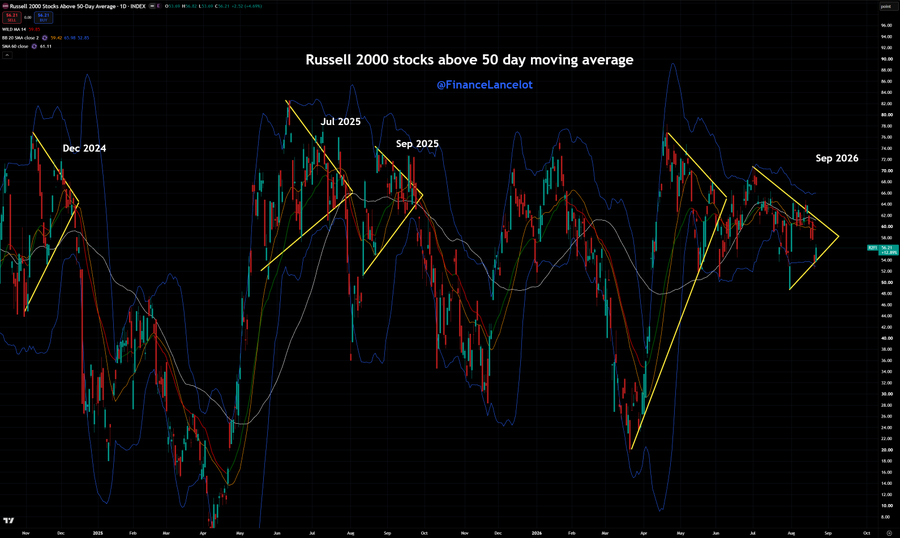Click the Oct label at the far right of the time axis
This screenshot has height=538, width=900.
click(x=866, y=533)
